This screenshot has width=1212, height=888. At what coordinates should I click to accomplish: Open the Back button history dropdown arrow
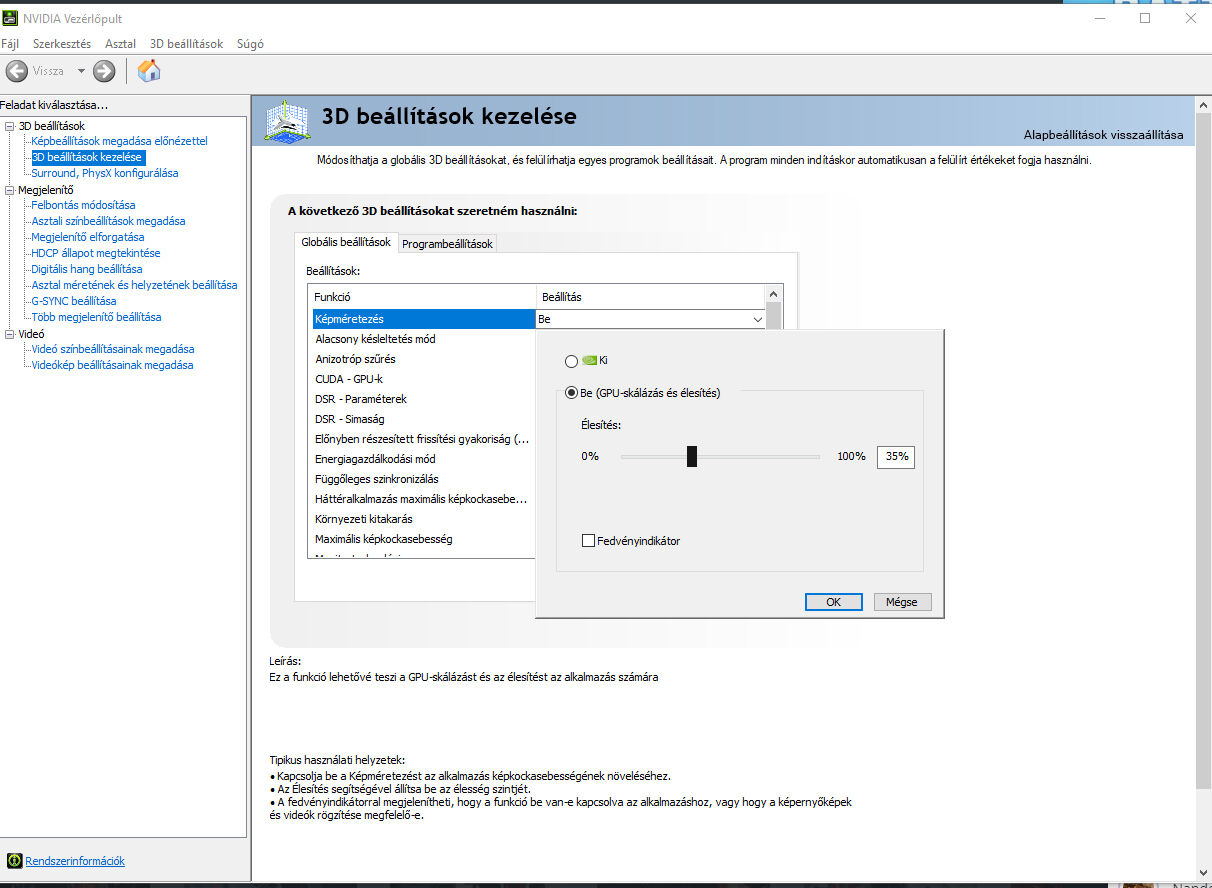coord(82,71)
